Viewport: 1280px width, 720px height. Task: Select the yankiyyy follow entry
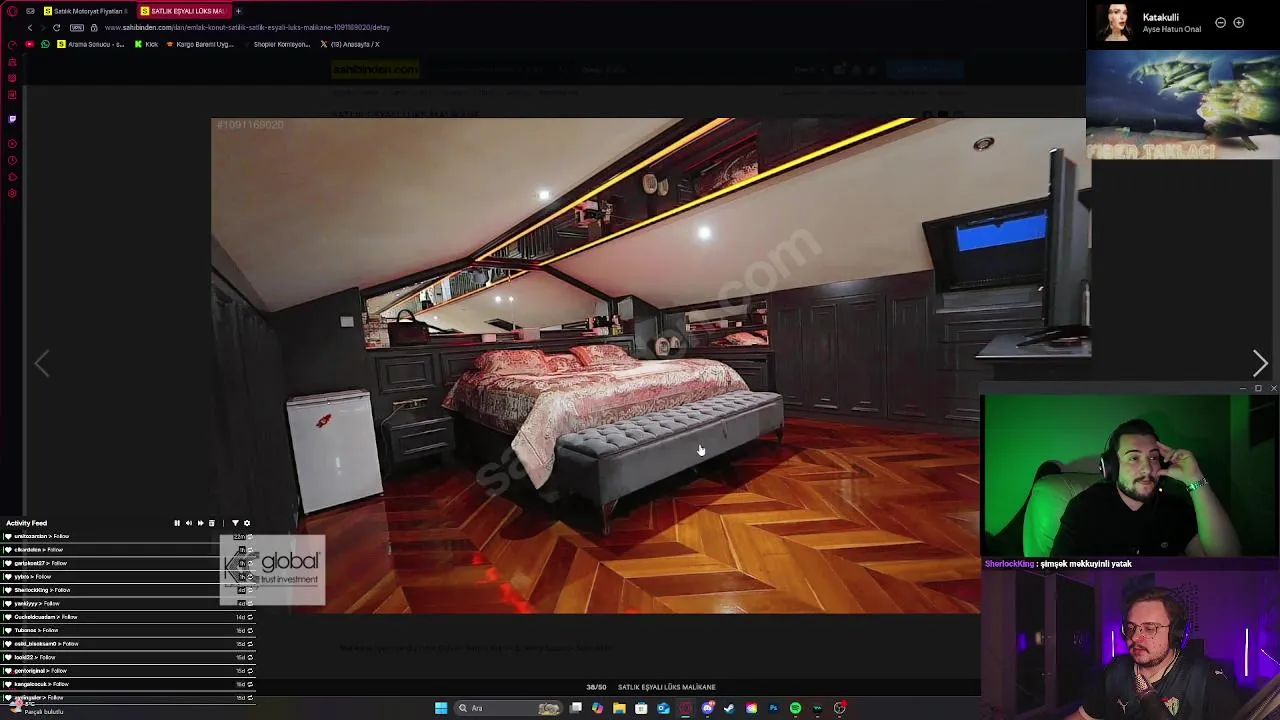[128, 603]
